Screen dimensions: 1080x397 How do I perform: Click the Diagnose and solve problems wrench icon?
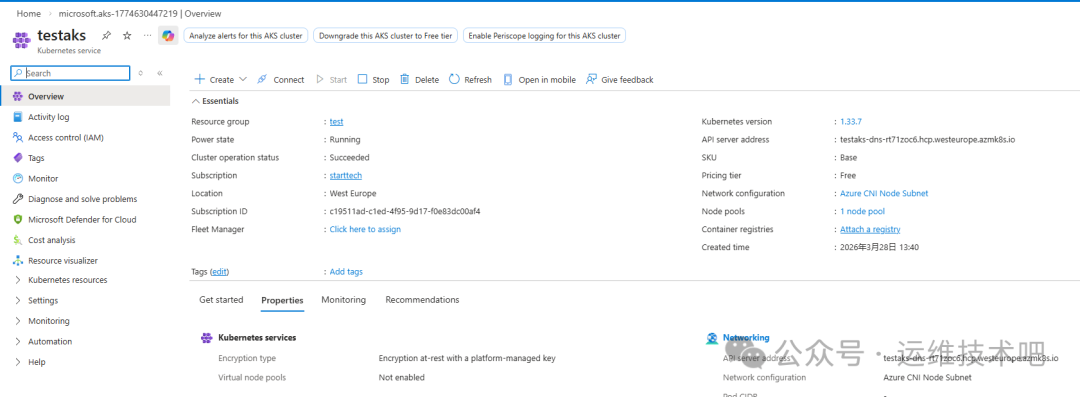click(17, 199)
